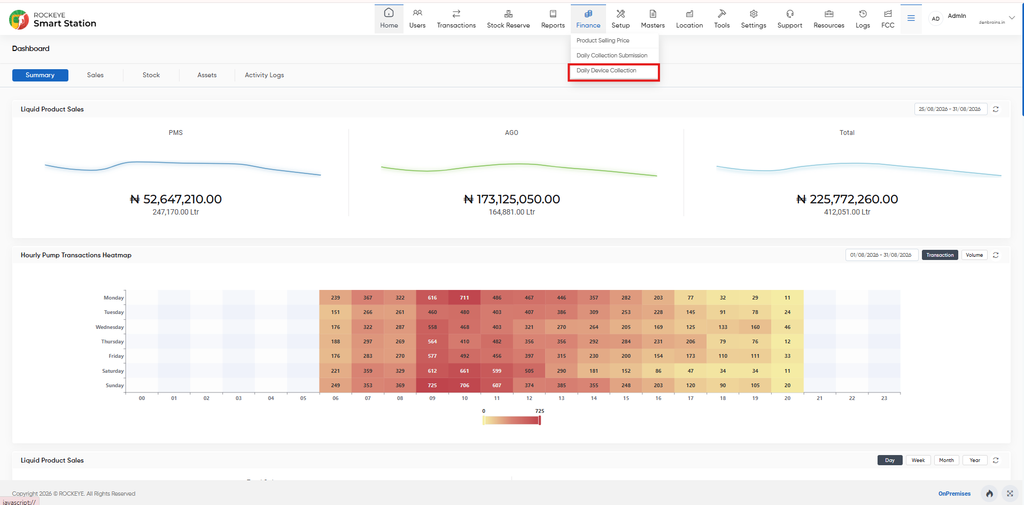1024x505 pixels.
Task: Expand the Admin profile dropdown arrow
Action: (x=1013, y=16)
